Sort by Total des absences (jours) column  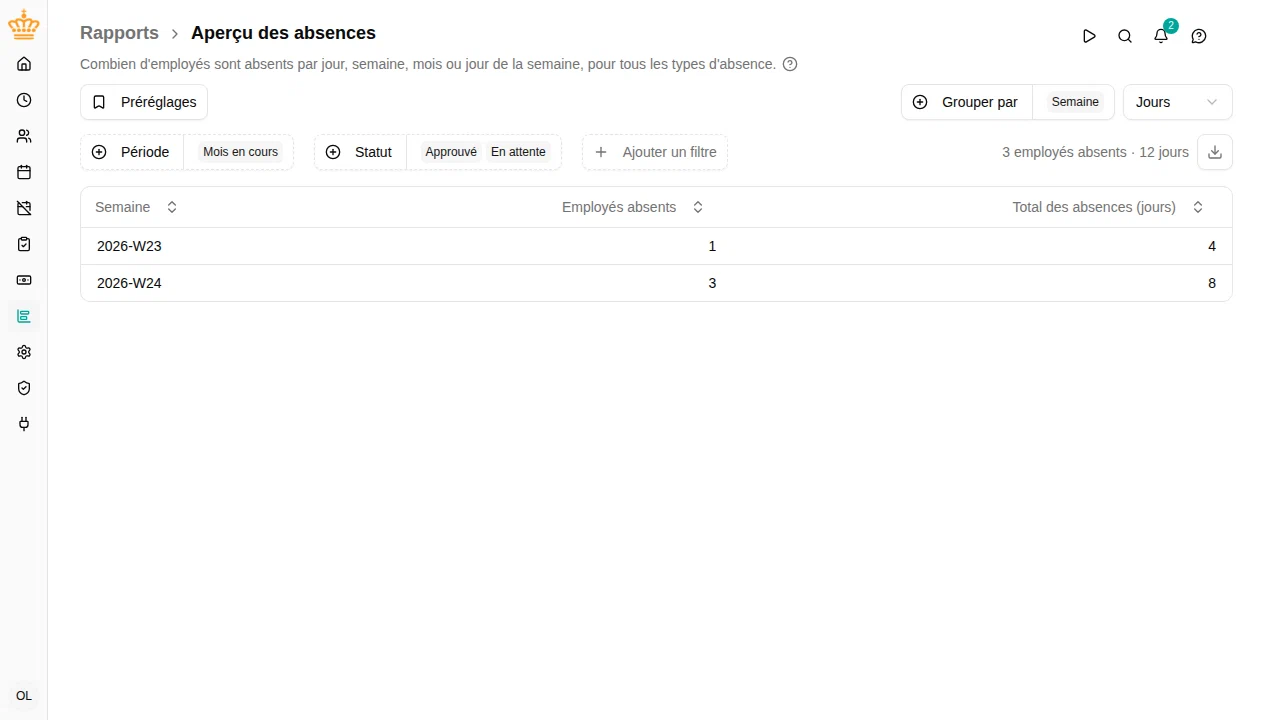1108,207
